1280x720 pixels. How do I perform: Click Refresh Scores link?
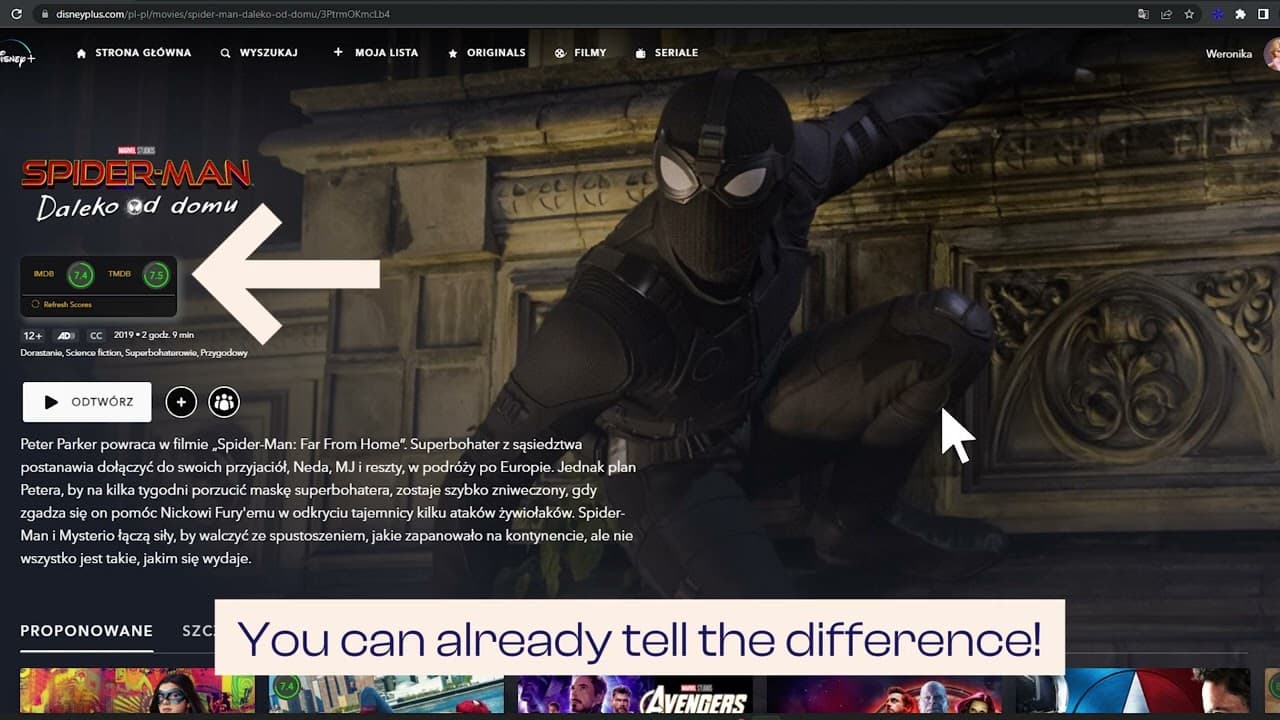[x=68, y=304]
